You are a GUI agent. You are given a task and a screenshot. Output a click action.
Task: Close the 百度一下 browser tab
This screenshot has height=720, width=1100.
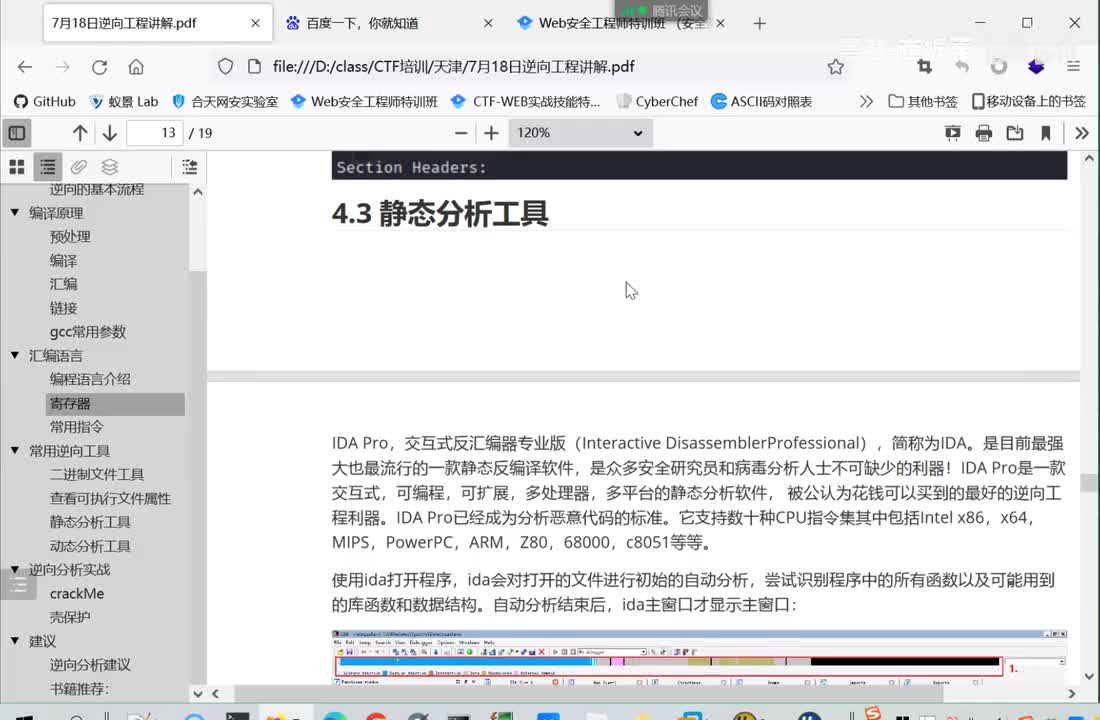pos(488,23)
